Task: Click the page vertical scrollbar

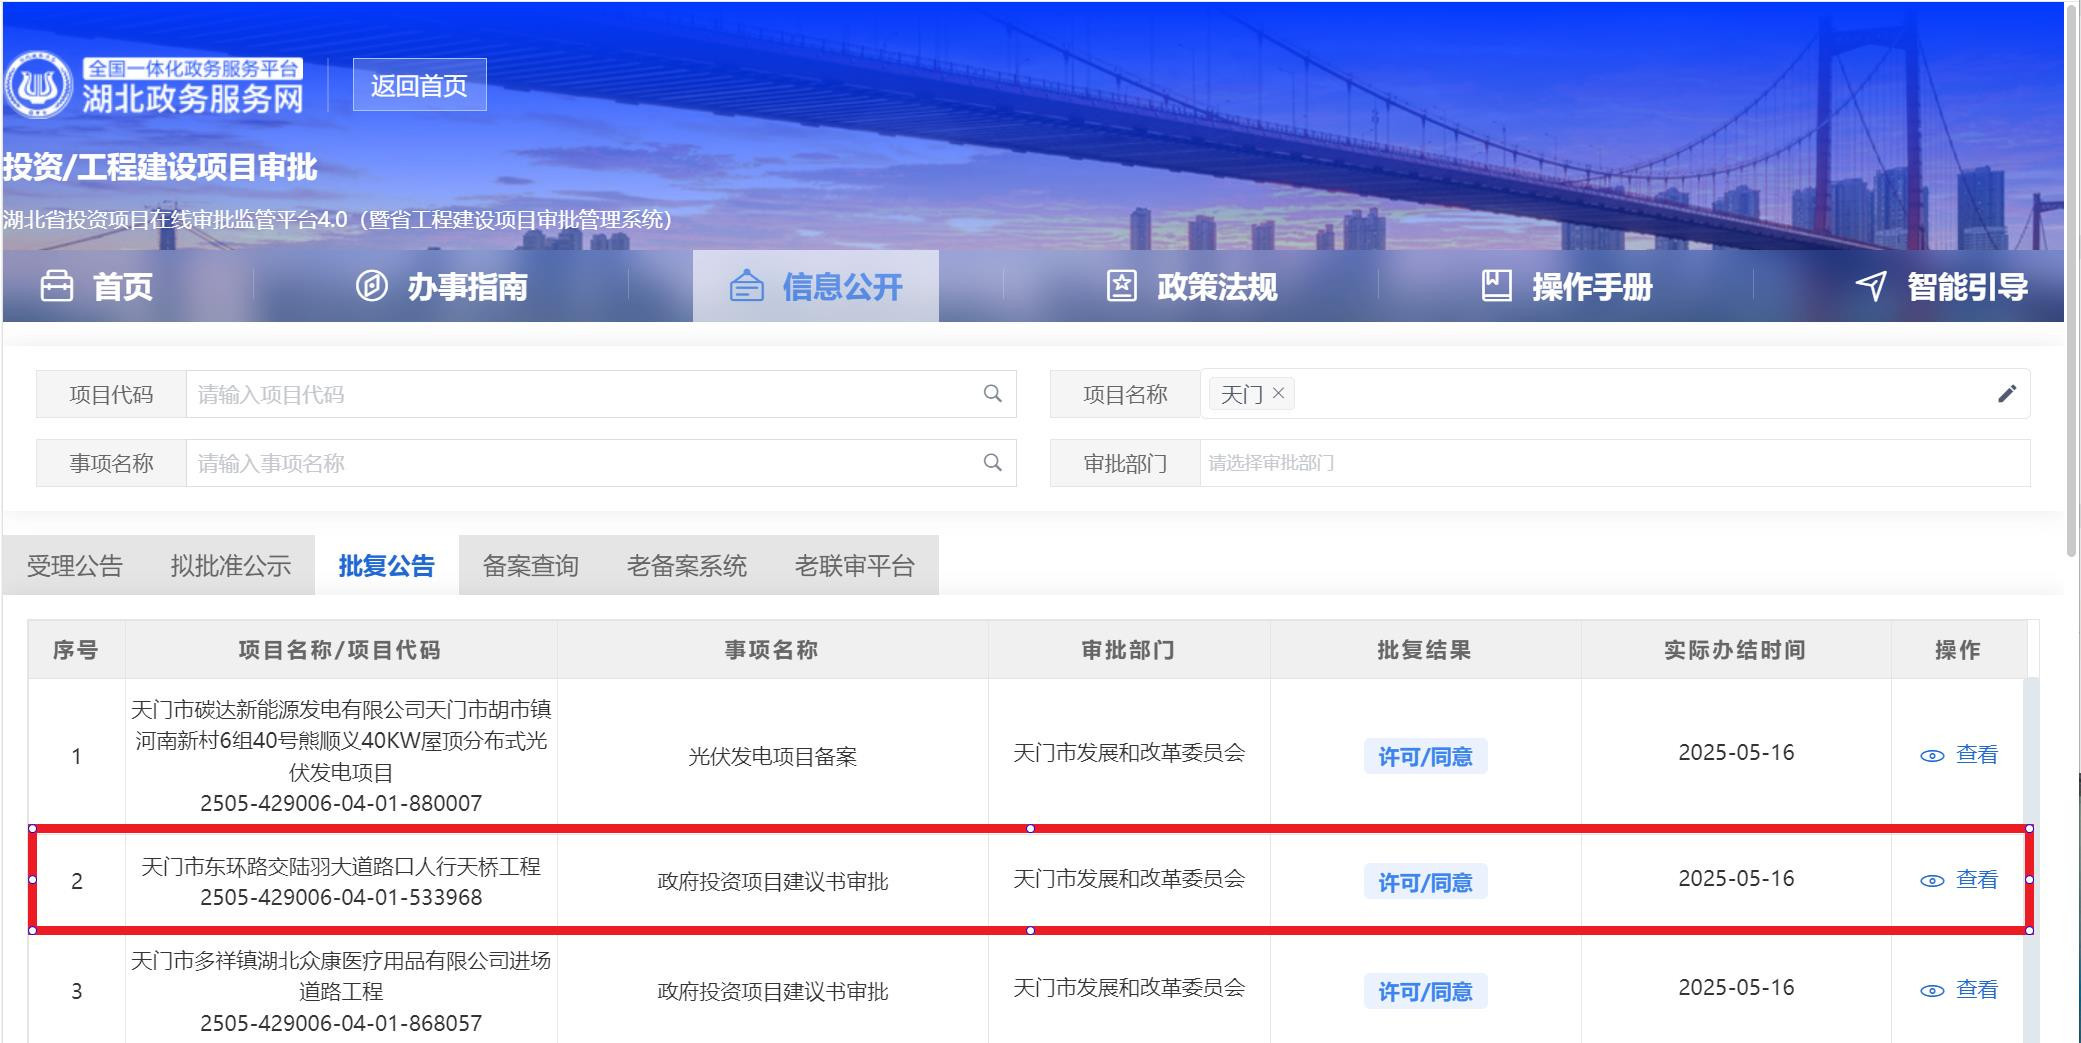Action: click(x=2072, y=280)
